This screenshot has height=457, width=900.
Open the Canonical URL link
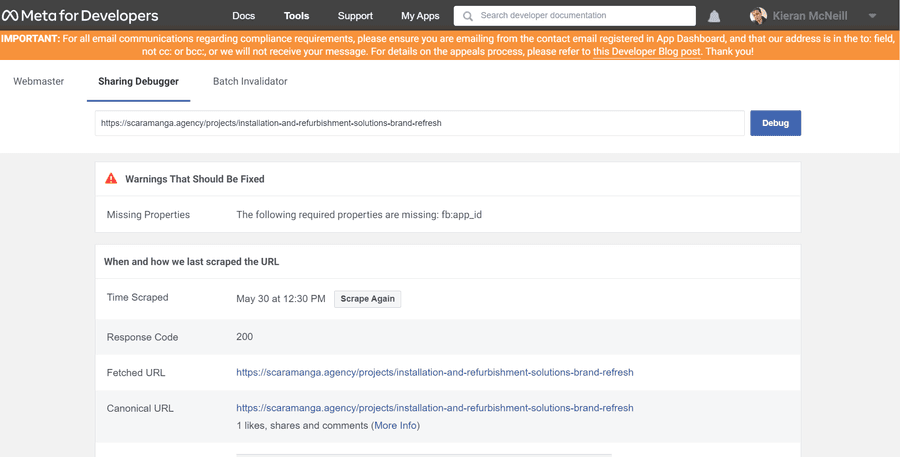pyautogui.click(x=435, y=408)
